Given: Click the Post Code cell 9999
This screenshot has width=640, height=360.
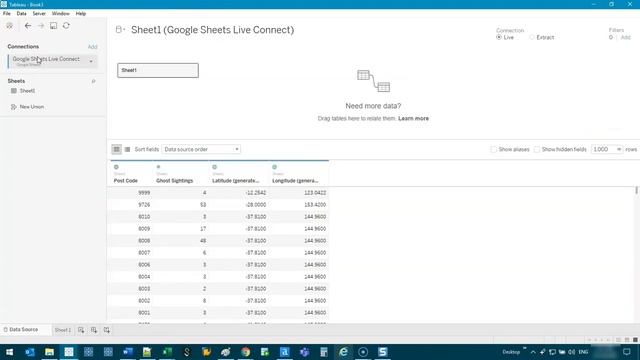Looking at the screenshot, I should point(144,193).
